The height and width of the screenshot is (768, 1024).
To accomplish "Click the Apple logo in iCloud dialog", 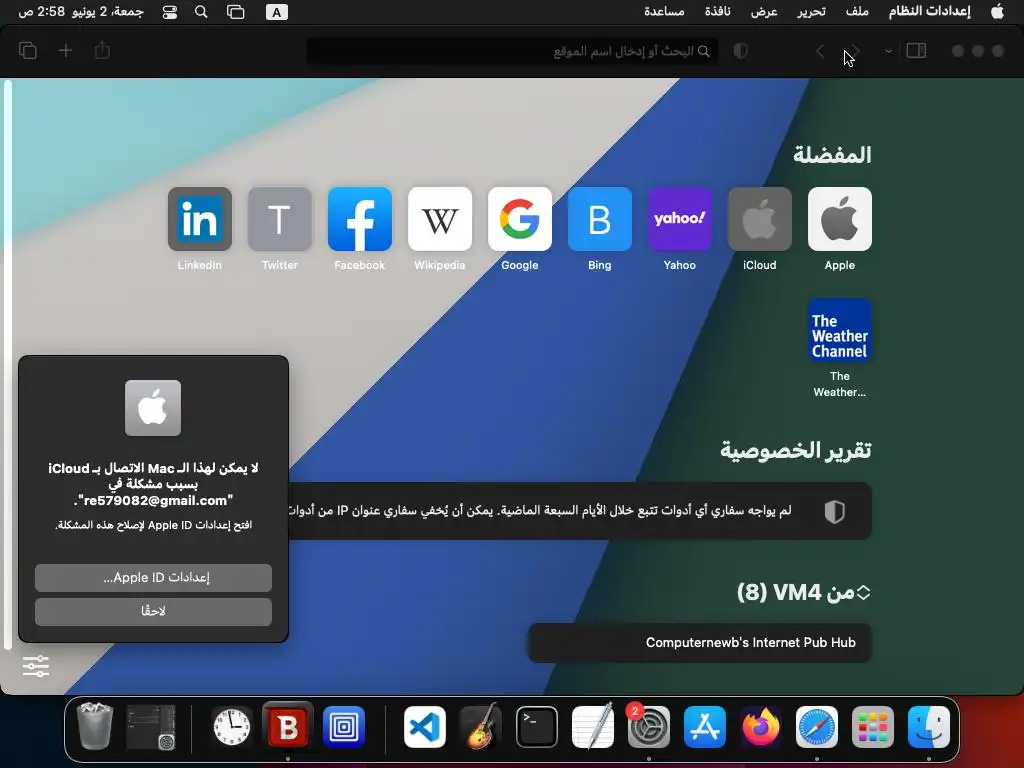I will (153, 408).
